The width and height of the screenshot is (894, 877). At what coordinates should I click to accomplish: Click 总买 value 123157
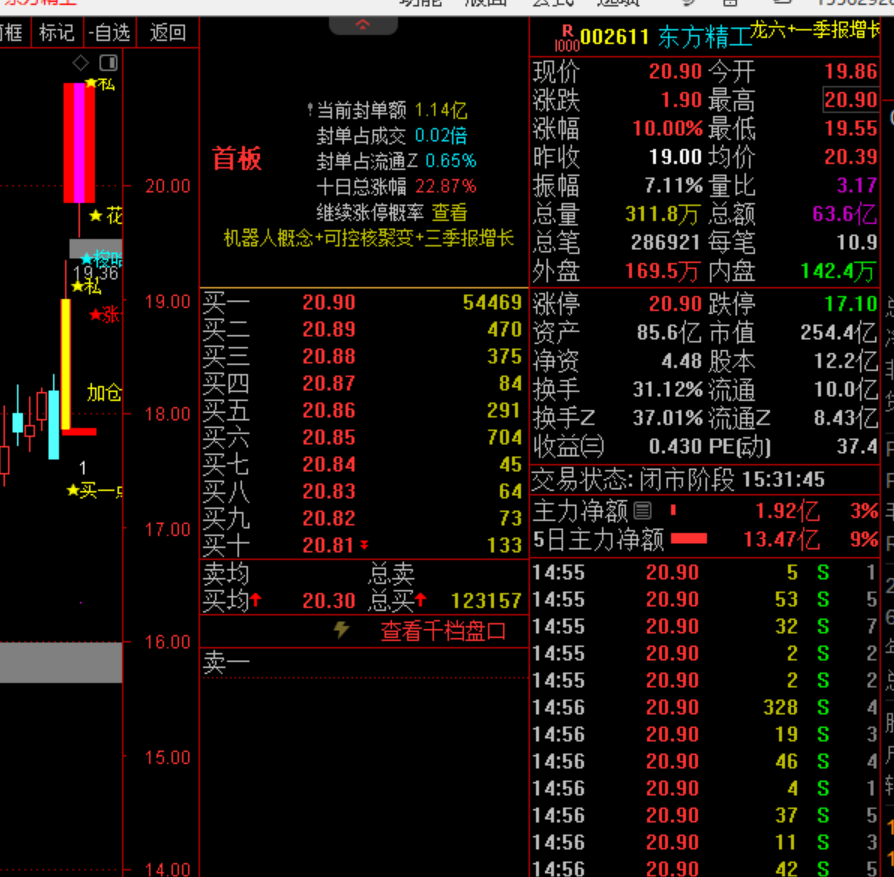click(x=486, y=600)
